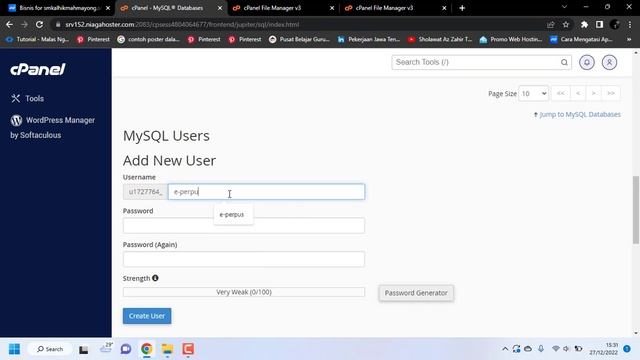640x360 pixels.
Task: Click the volume speaker tray icon
Action: pos(566,349)
